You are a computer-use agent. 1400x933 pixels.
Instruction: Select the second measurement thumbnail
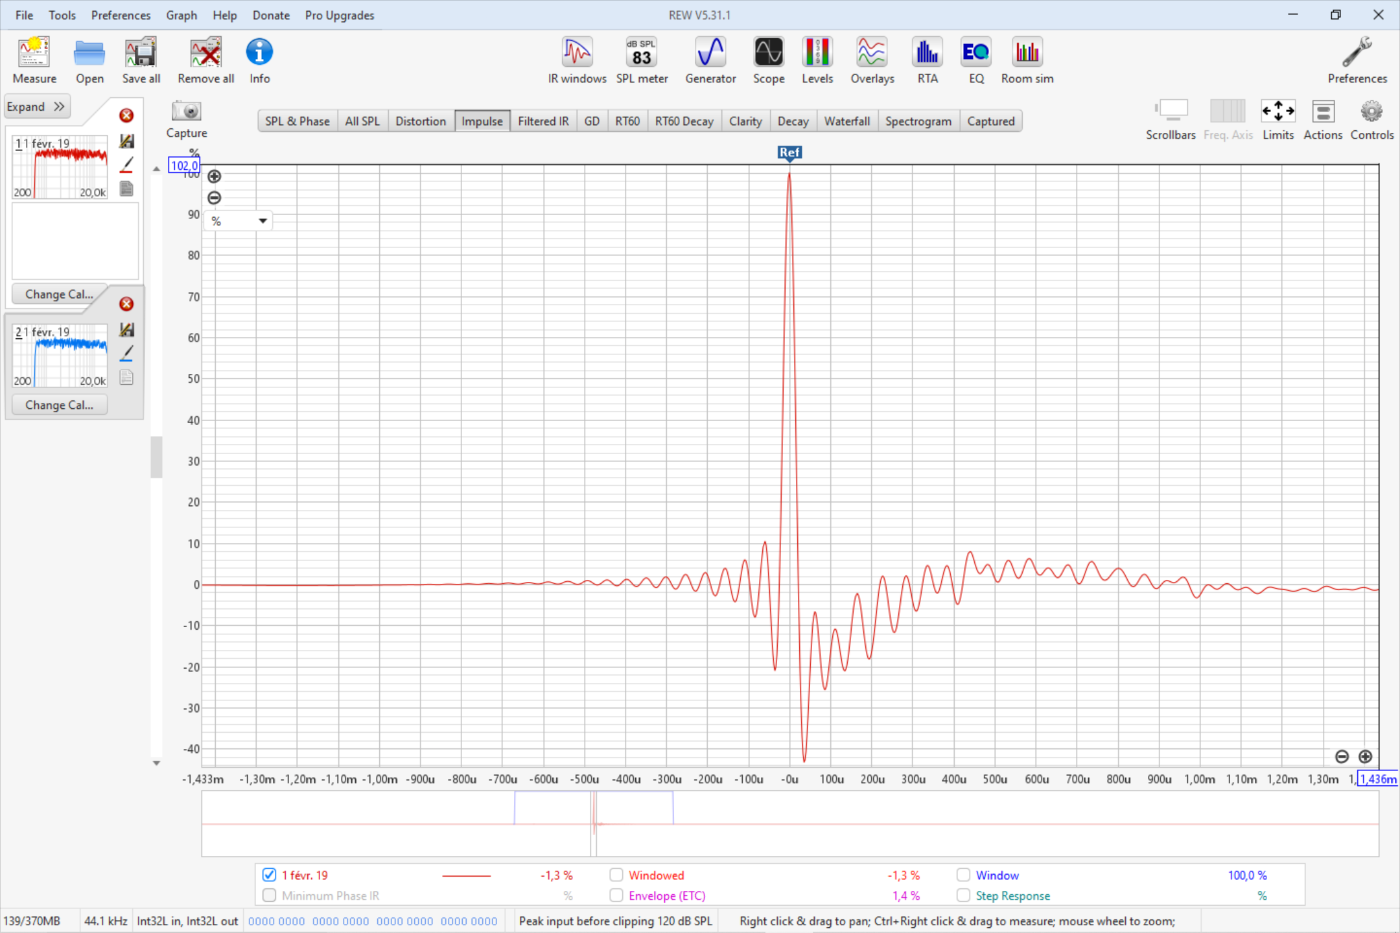point(60,356)
